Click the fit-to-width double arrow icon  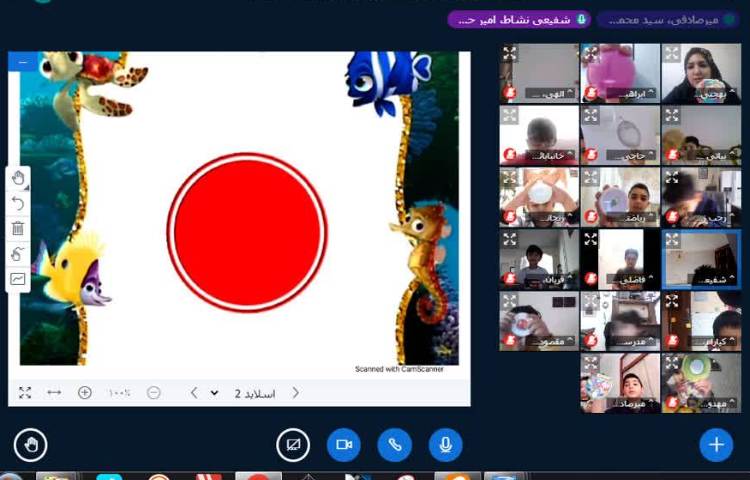pyautogui.click(x=54, y=393)
